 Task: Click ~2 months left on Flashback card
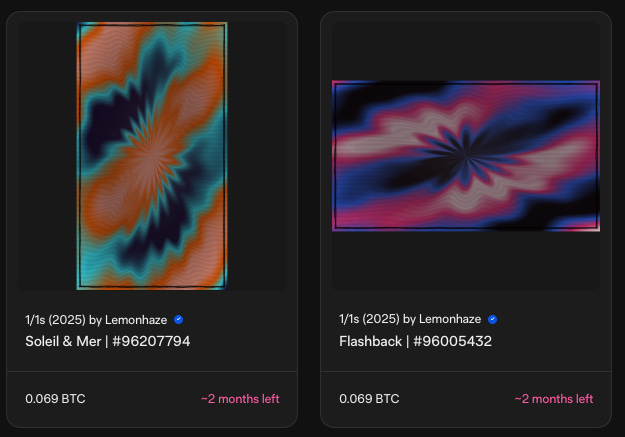coord(554,399)
